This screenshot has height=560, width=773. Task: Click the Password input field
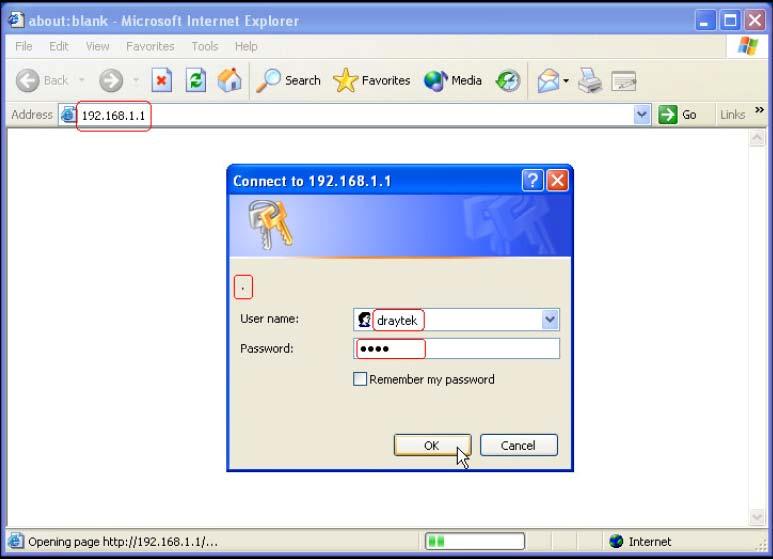tap(458, 349)
